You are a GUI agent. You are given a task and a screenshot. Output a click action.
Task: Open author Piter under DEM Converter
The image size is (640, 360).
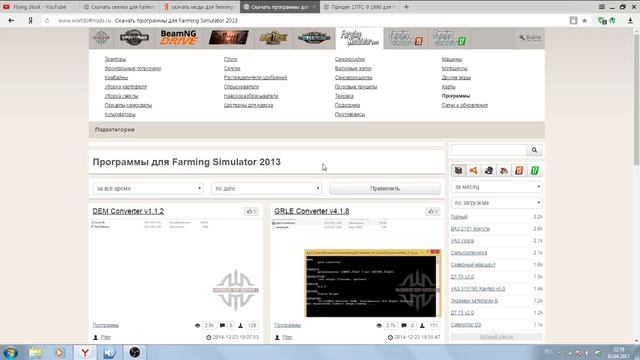[x=106, y=338]
